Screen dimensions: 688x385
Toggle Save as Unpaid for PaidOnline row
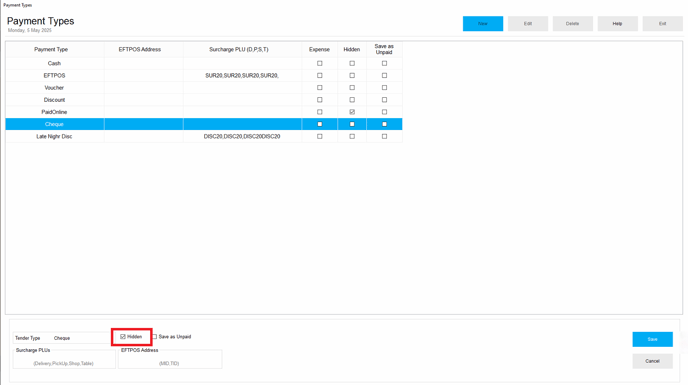coord(384,112)
